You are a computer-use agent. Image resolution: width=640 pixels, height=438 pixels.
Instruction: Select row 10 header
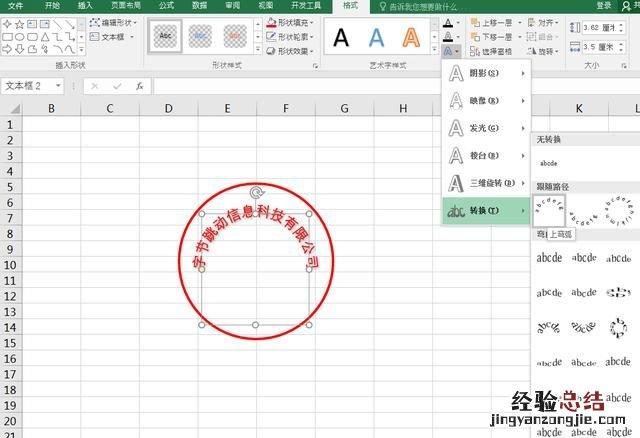tap(10, 265)
